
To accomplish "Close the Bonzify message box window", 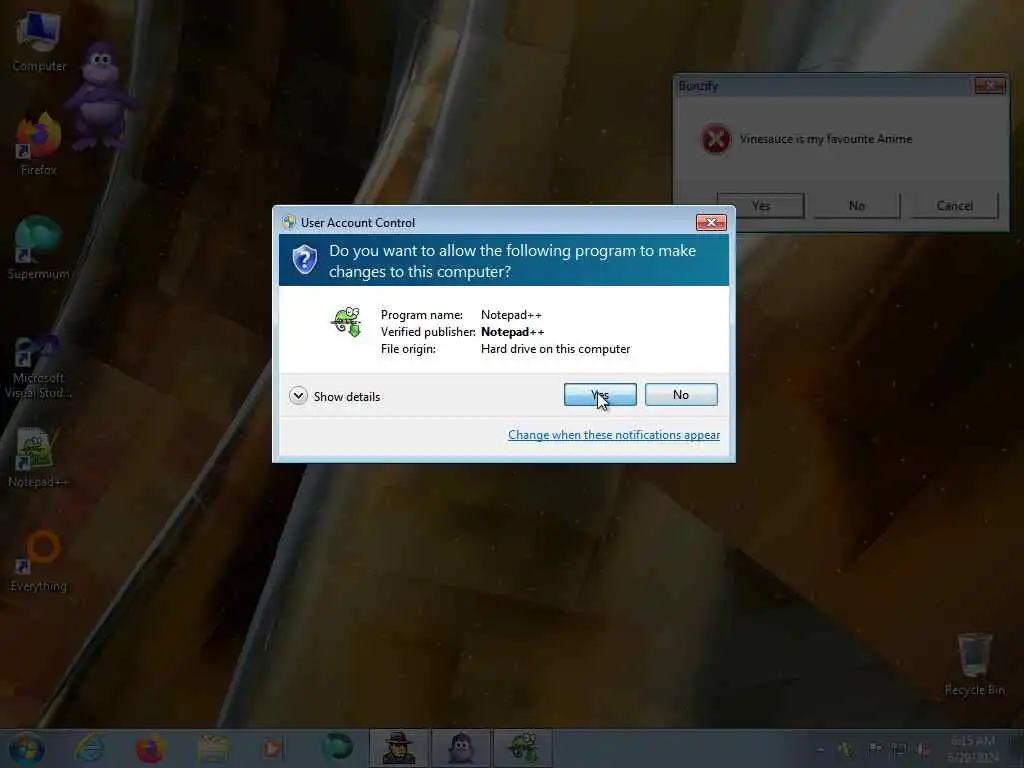I will (x=989, y=86).
